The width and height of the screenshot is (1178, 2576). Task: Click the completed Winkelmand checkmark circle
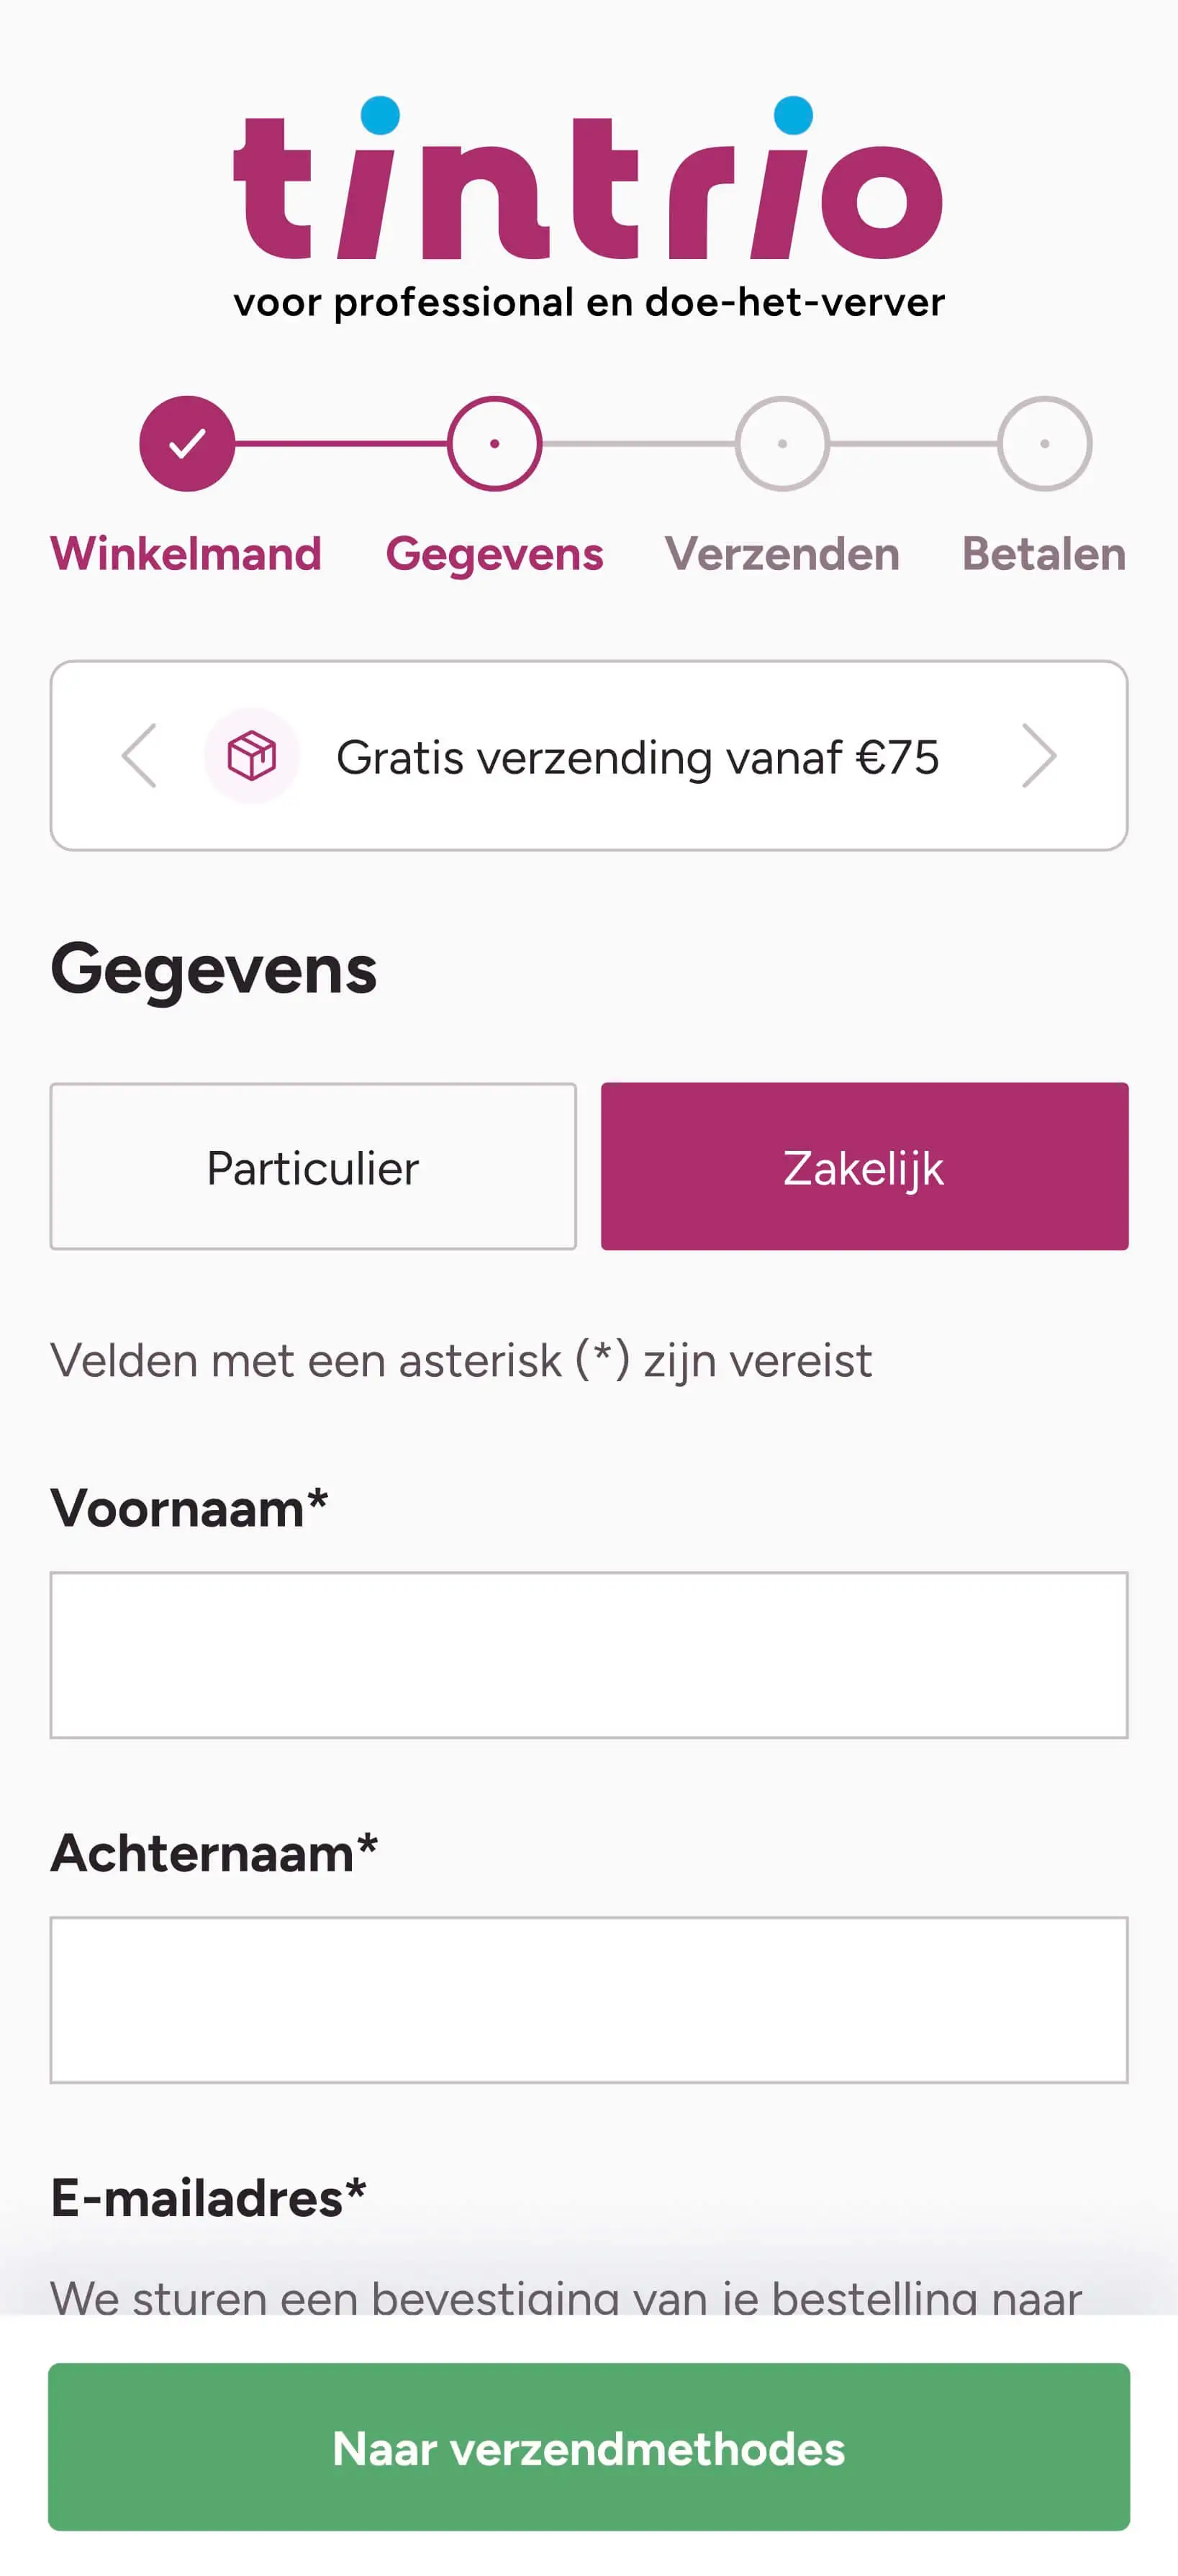pyautogui.click(x=187, y=443)
